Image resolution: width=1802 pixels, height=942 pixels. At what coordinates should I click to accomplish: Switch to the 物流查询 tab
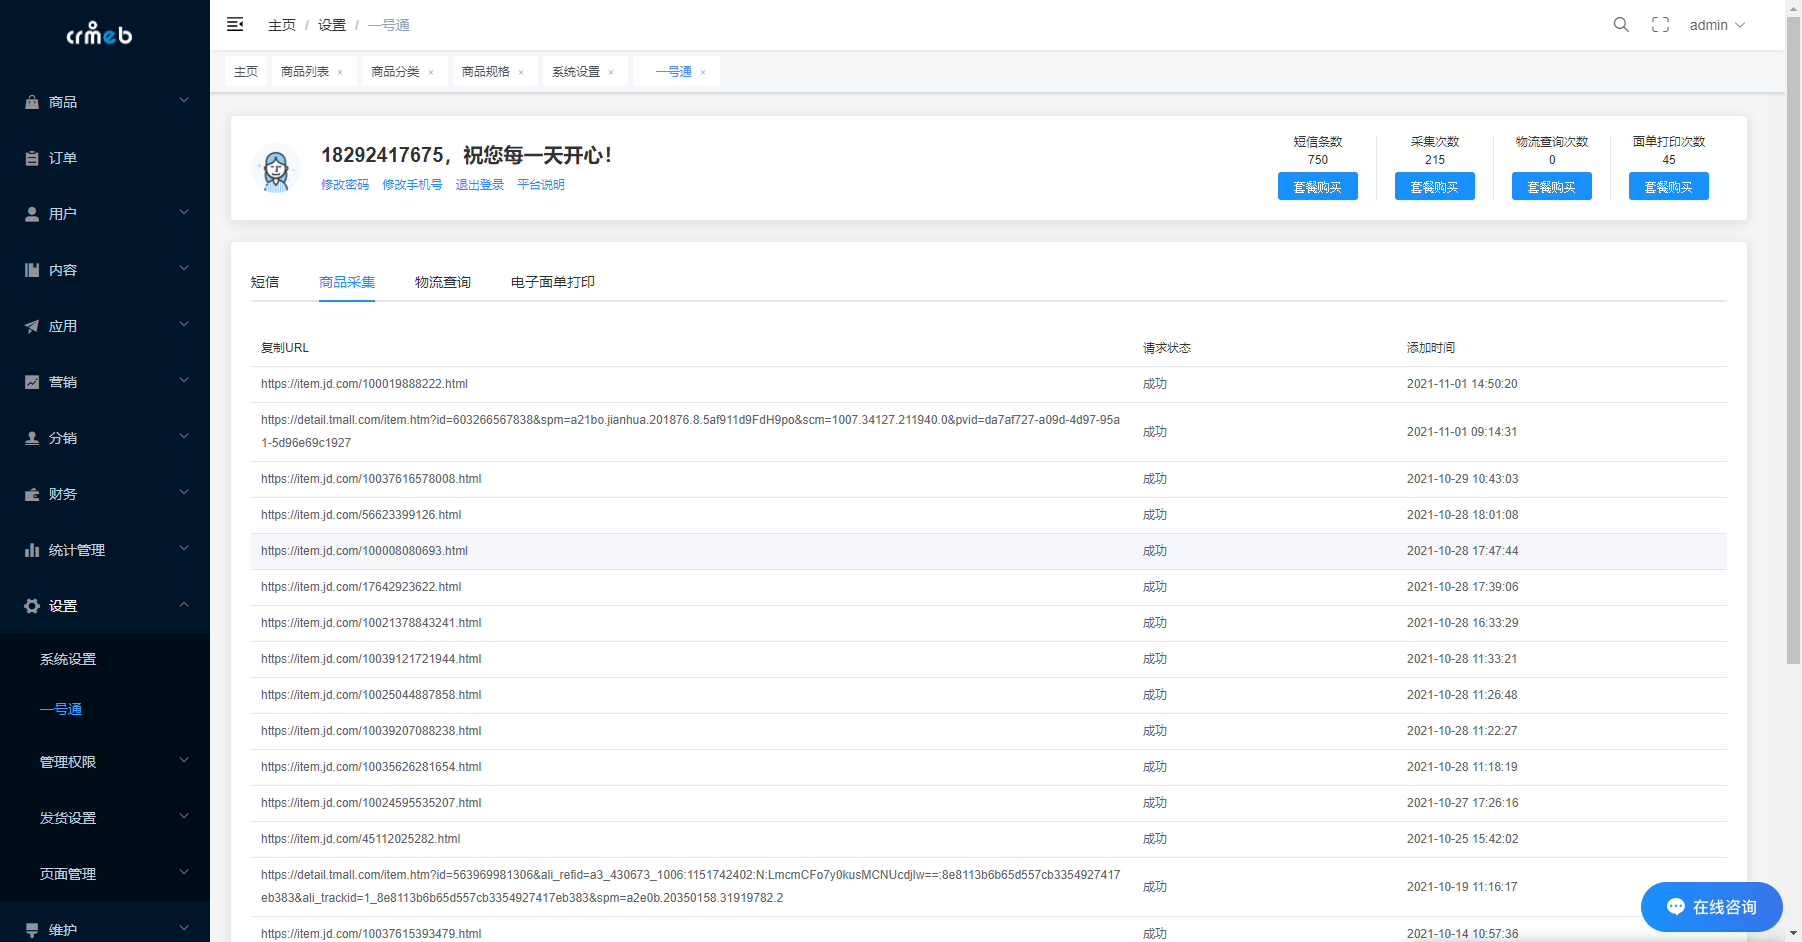pos(443,282)
